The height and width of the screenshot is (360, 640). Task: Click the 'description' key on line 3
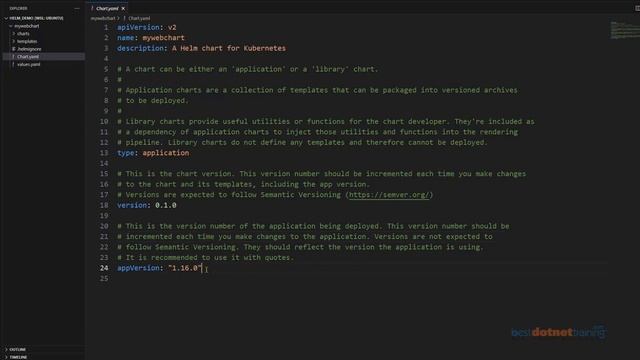point(140,48)
